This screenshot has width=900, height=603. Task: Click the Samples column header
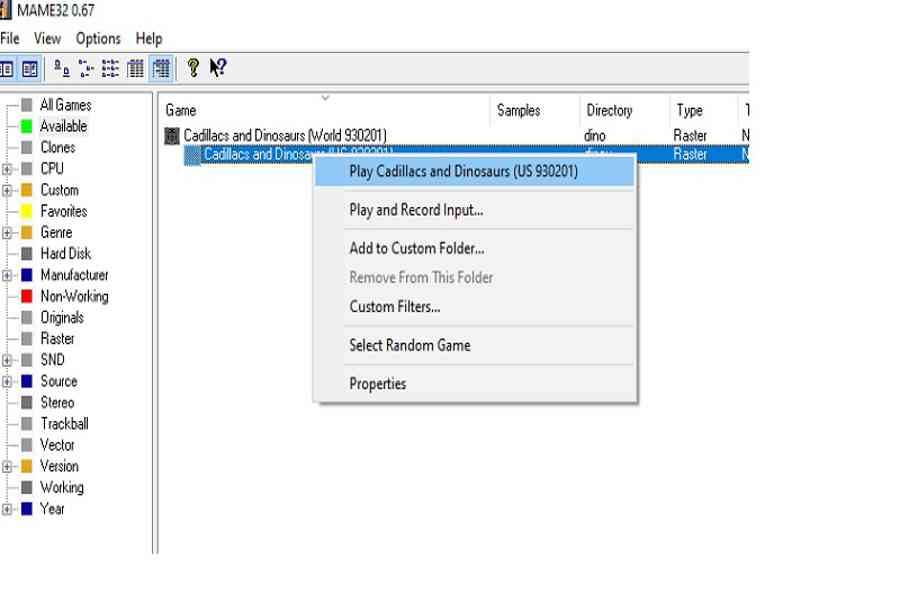tap(518, 110)
